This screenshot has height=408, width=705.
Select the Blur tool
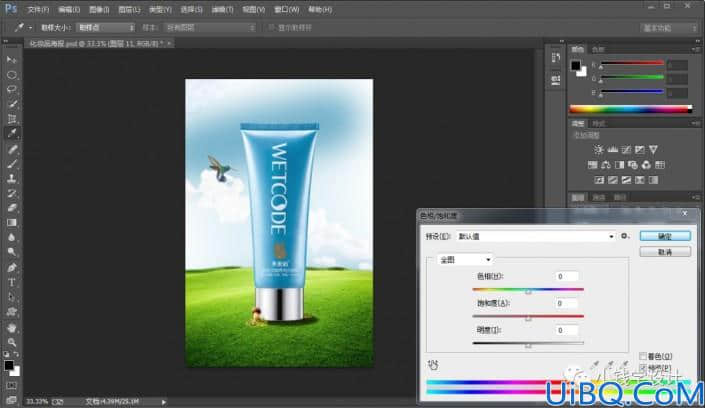(x=12, y=238)
